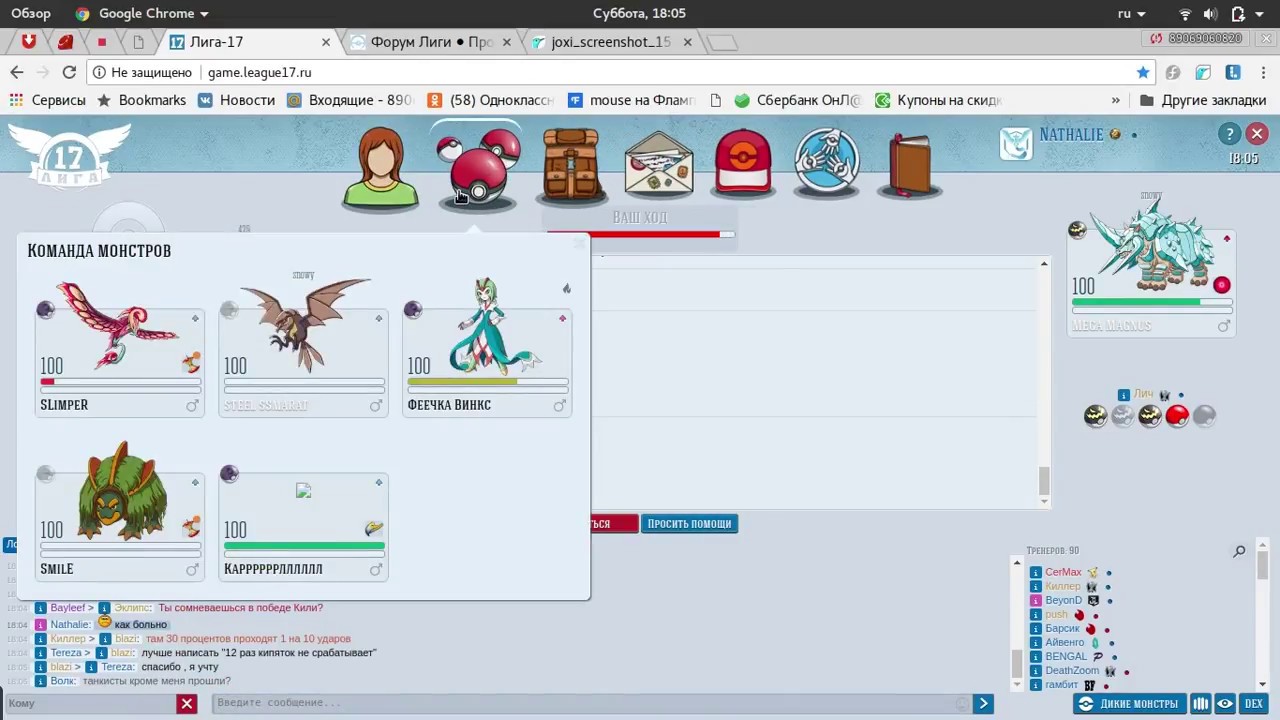Screen dimensions: 1280x720
Task: Open the Bookmarks bookmark item
Action: click(141, 100)
